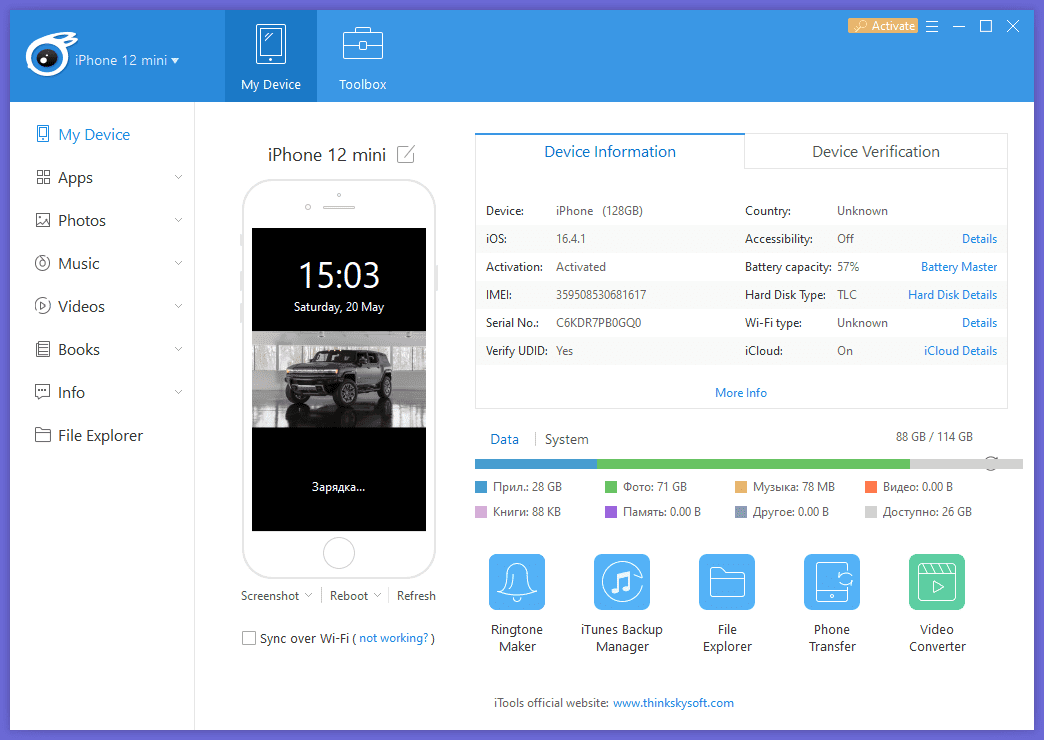This screenshot has height=740, width=1044.
Task: Click the blue Прил. color swatch
Action: tap(481, 487)
